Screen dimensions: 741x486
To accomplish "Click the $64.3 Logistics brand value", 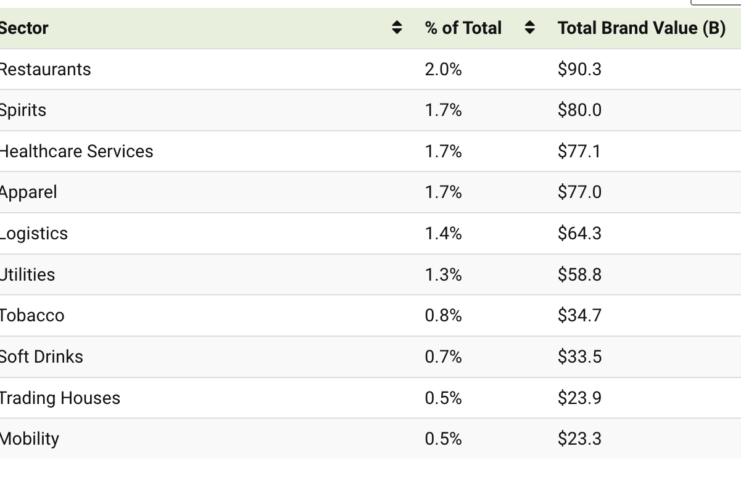I will point(579,233).
